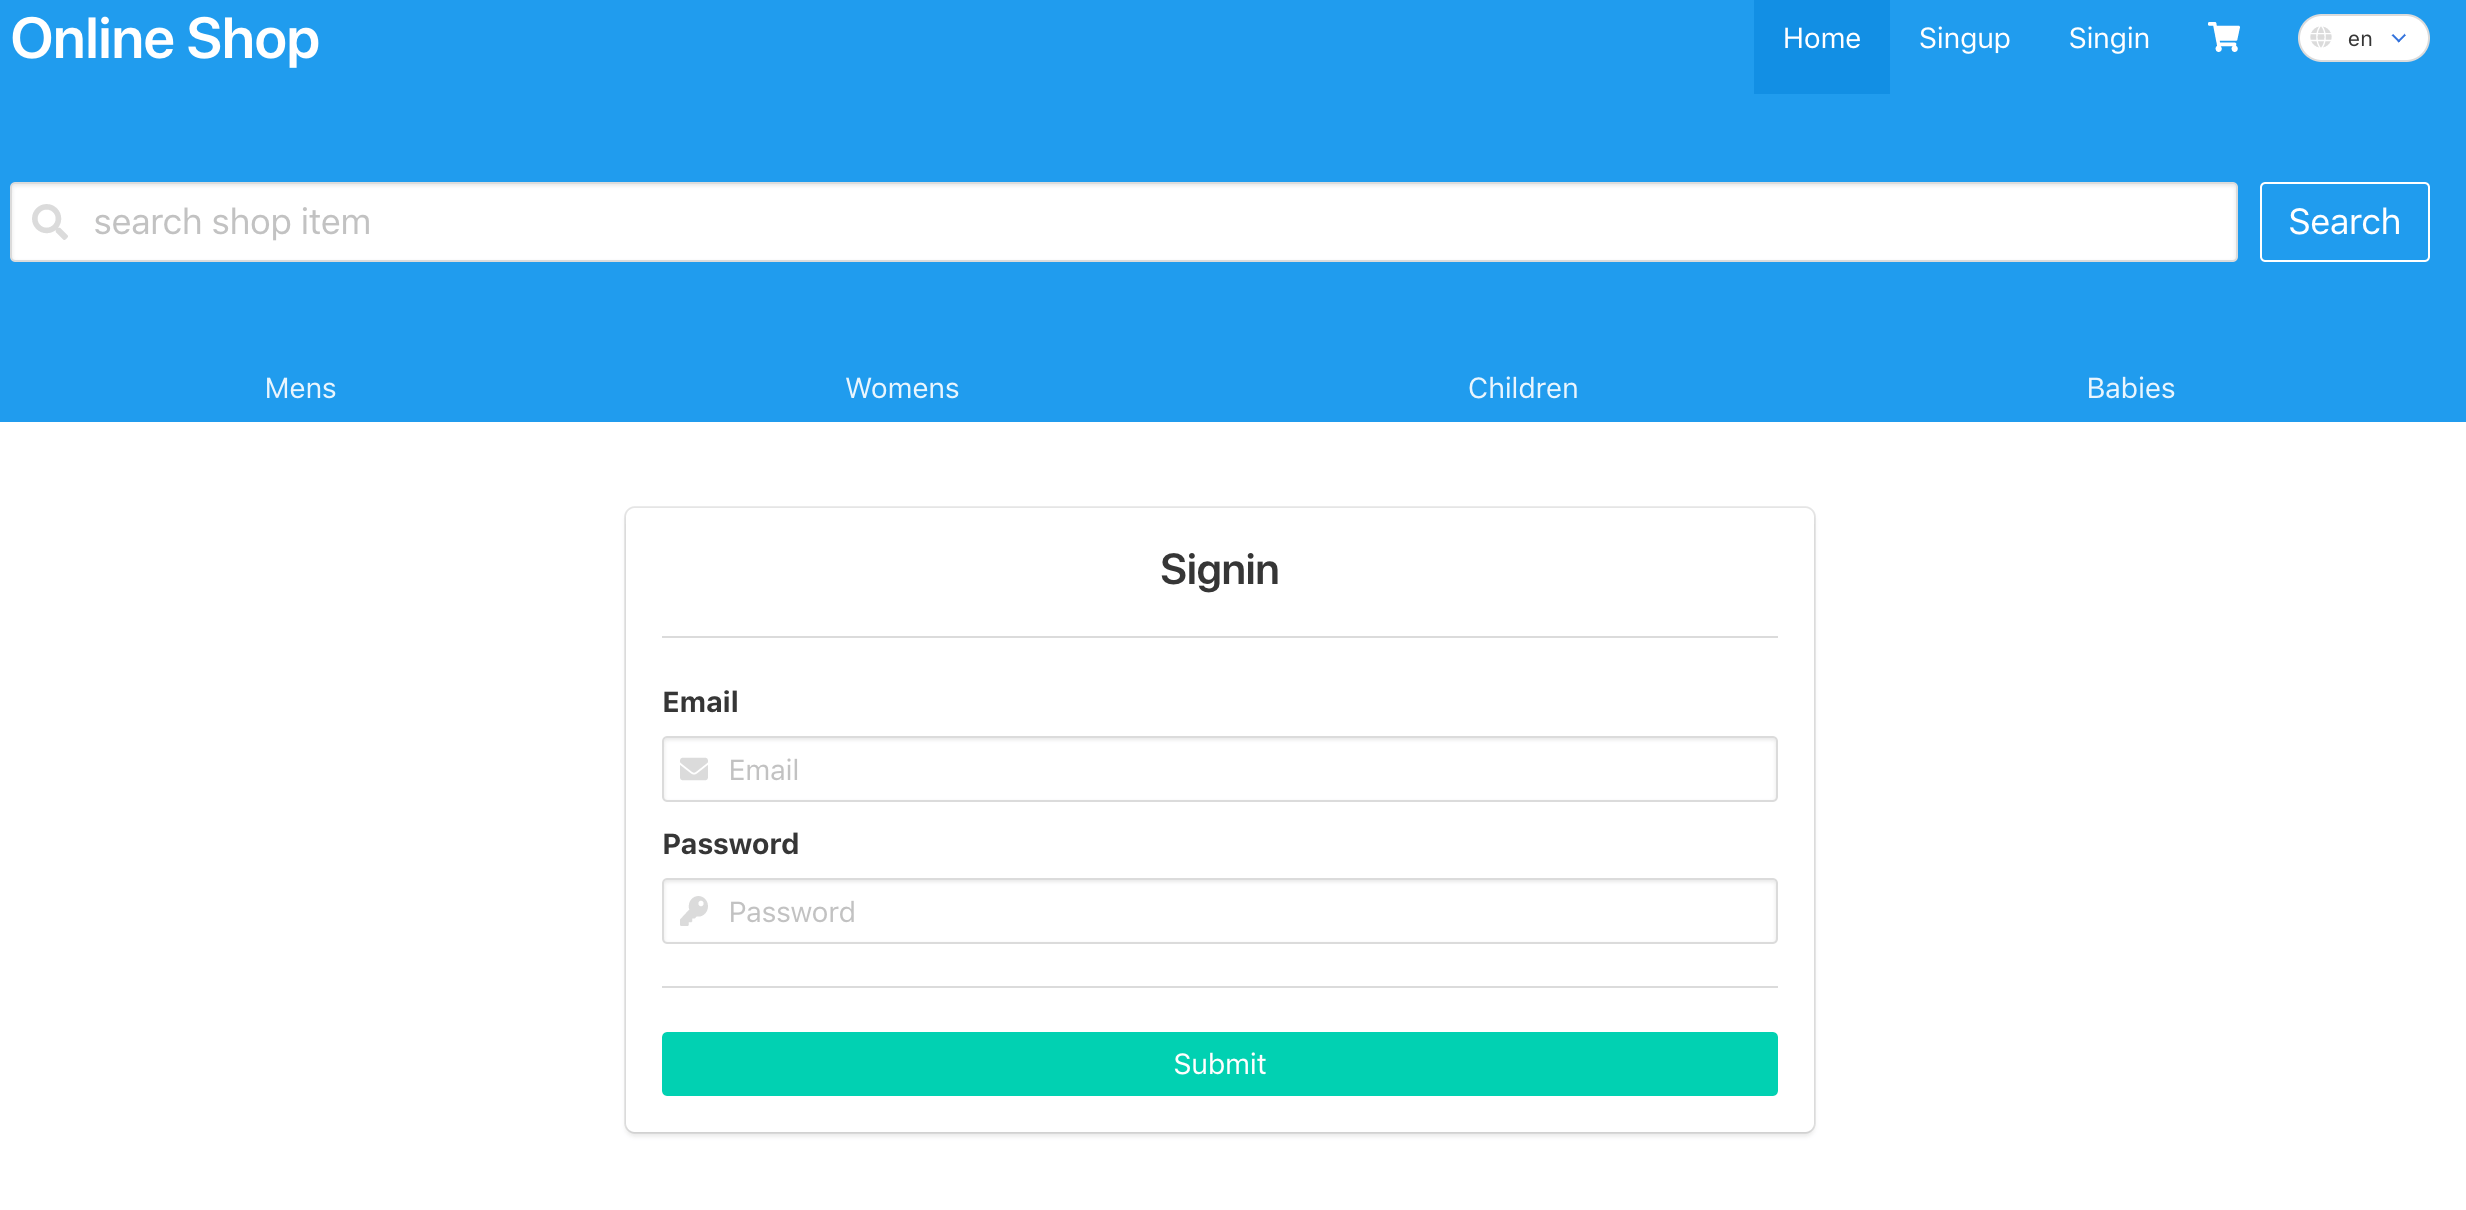
Task: Click the email envelope icon in field
Action: pyautogui.click(x=694, y=769)
